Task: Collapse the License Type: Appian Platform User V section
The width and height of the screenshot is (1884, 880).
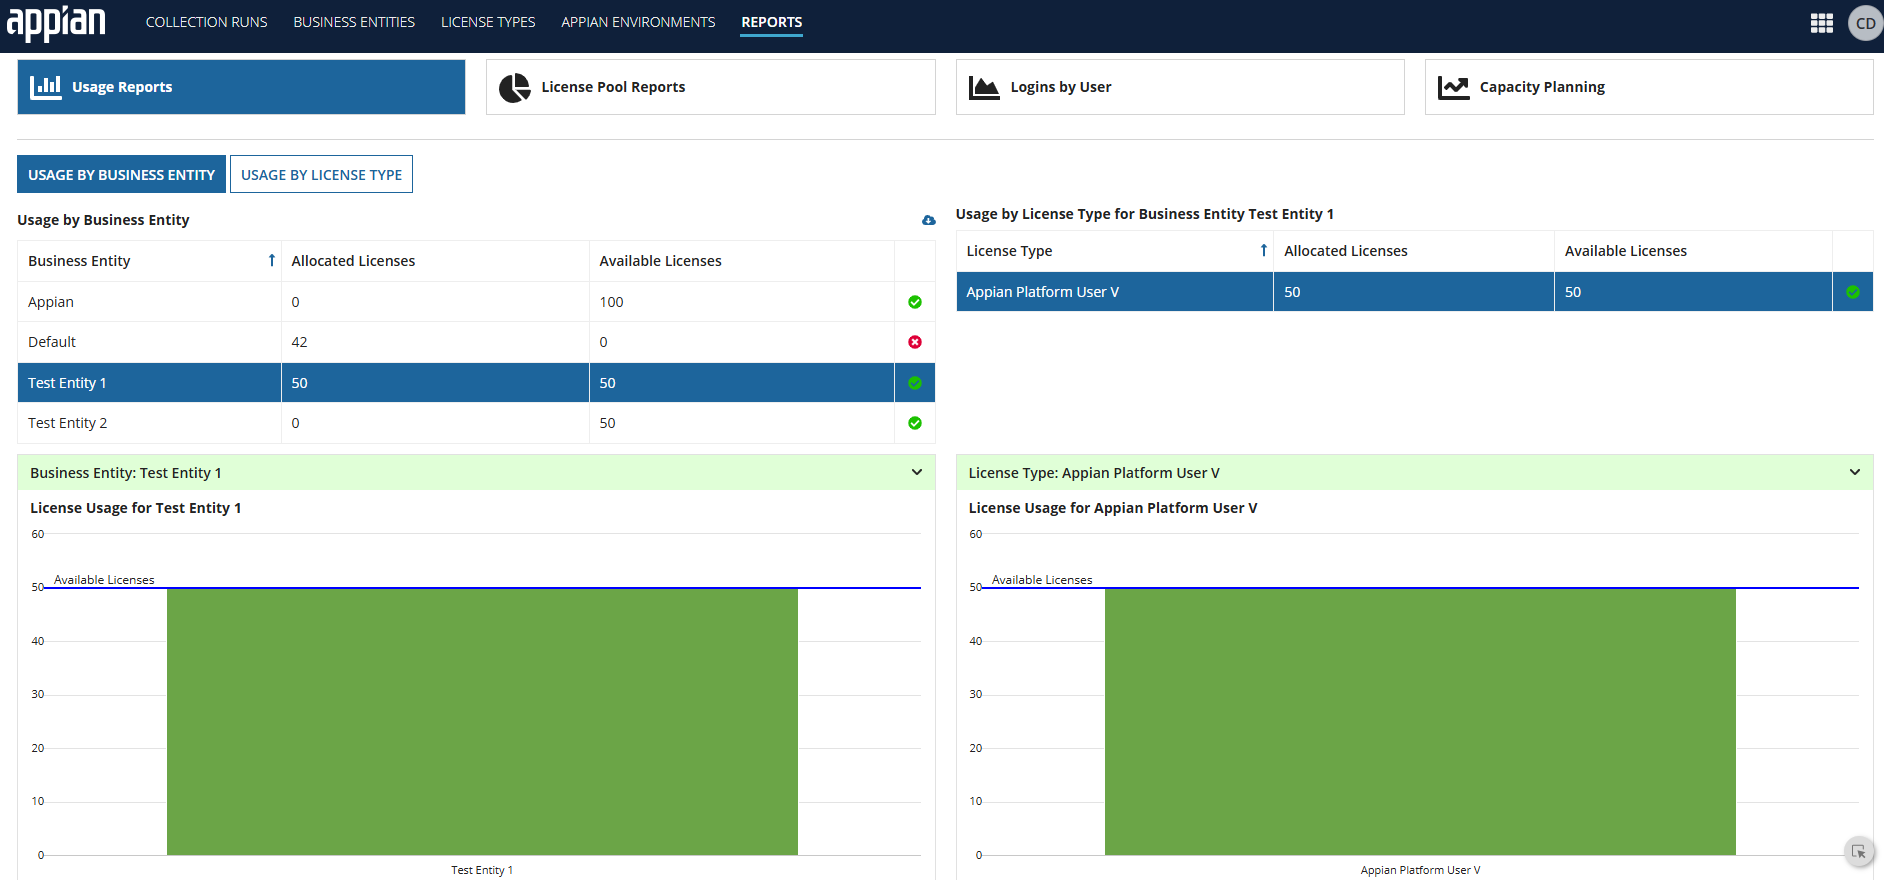Action: coord(1854,472)
